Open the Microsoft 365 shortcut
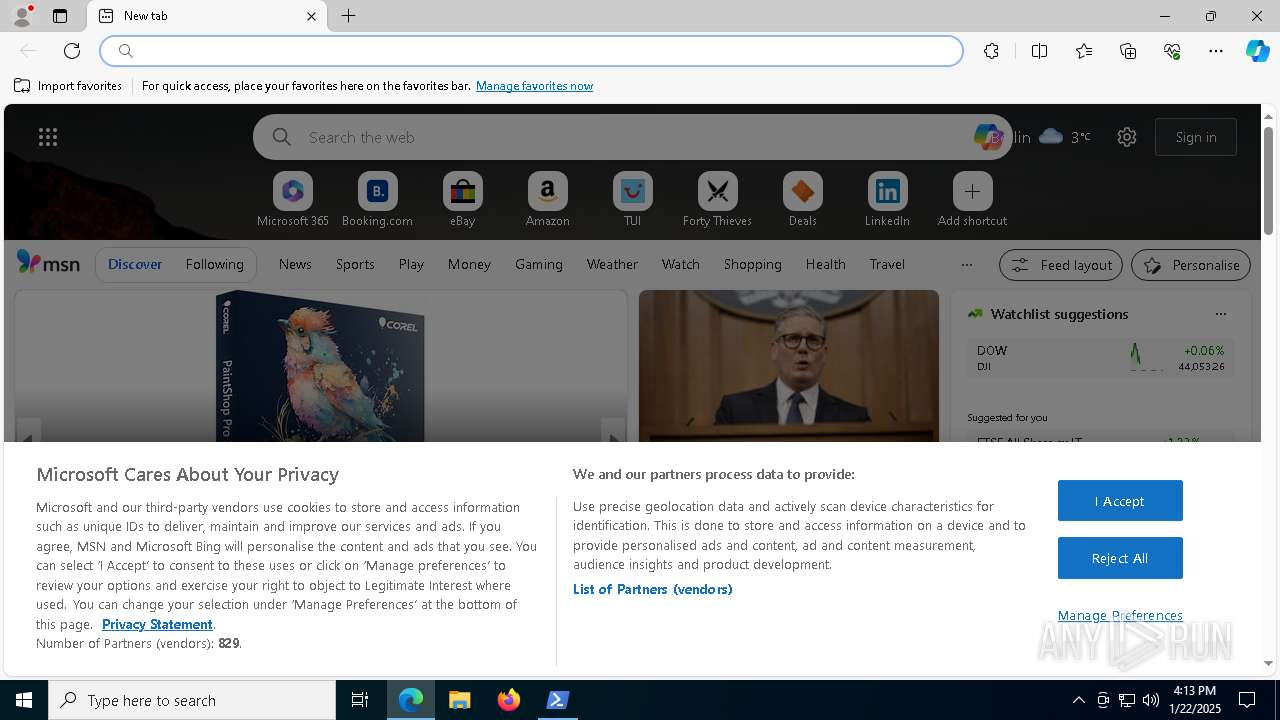Screen dimensions: 1280x720 [x=292, y=200]
